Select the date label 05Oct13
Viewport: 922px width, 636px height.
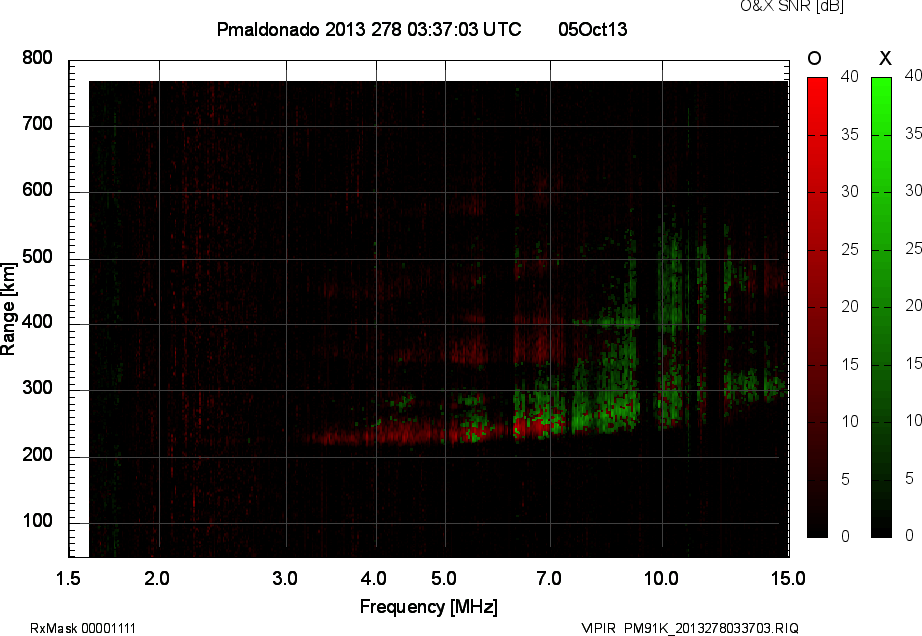coord(593,29)
